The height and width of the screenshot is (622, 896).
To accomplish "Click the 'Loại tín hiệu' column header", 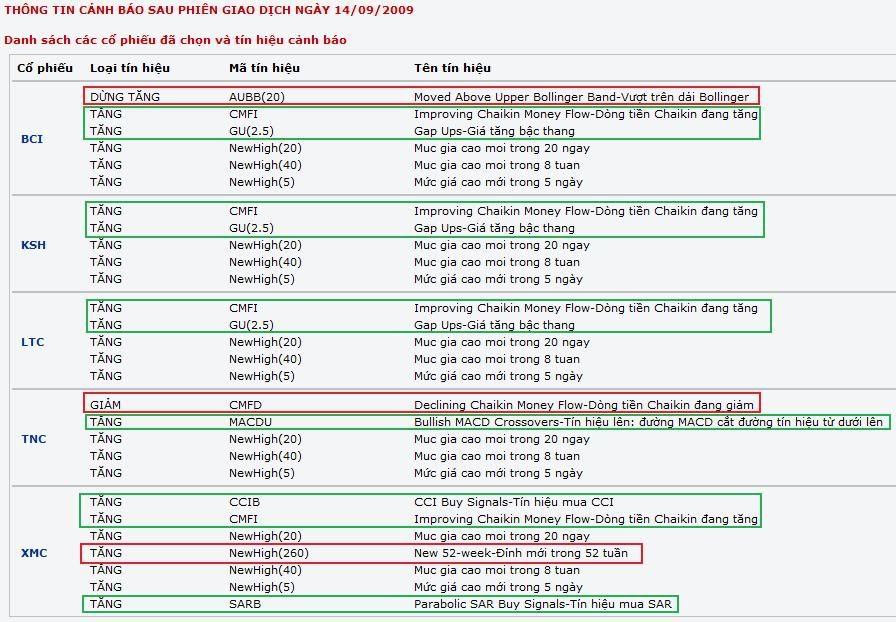I will [x=130, y=68].
